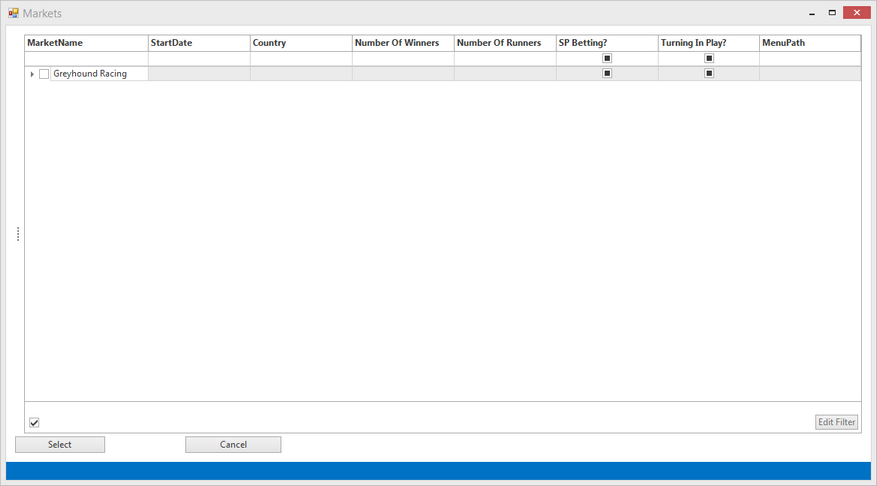The image size is (877, 486).
Task: Sort by the MarketName column header
Action: [87, 43]
